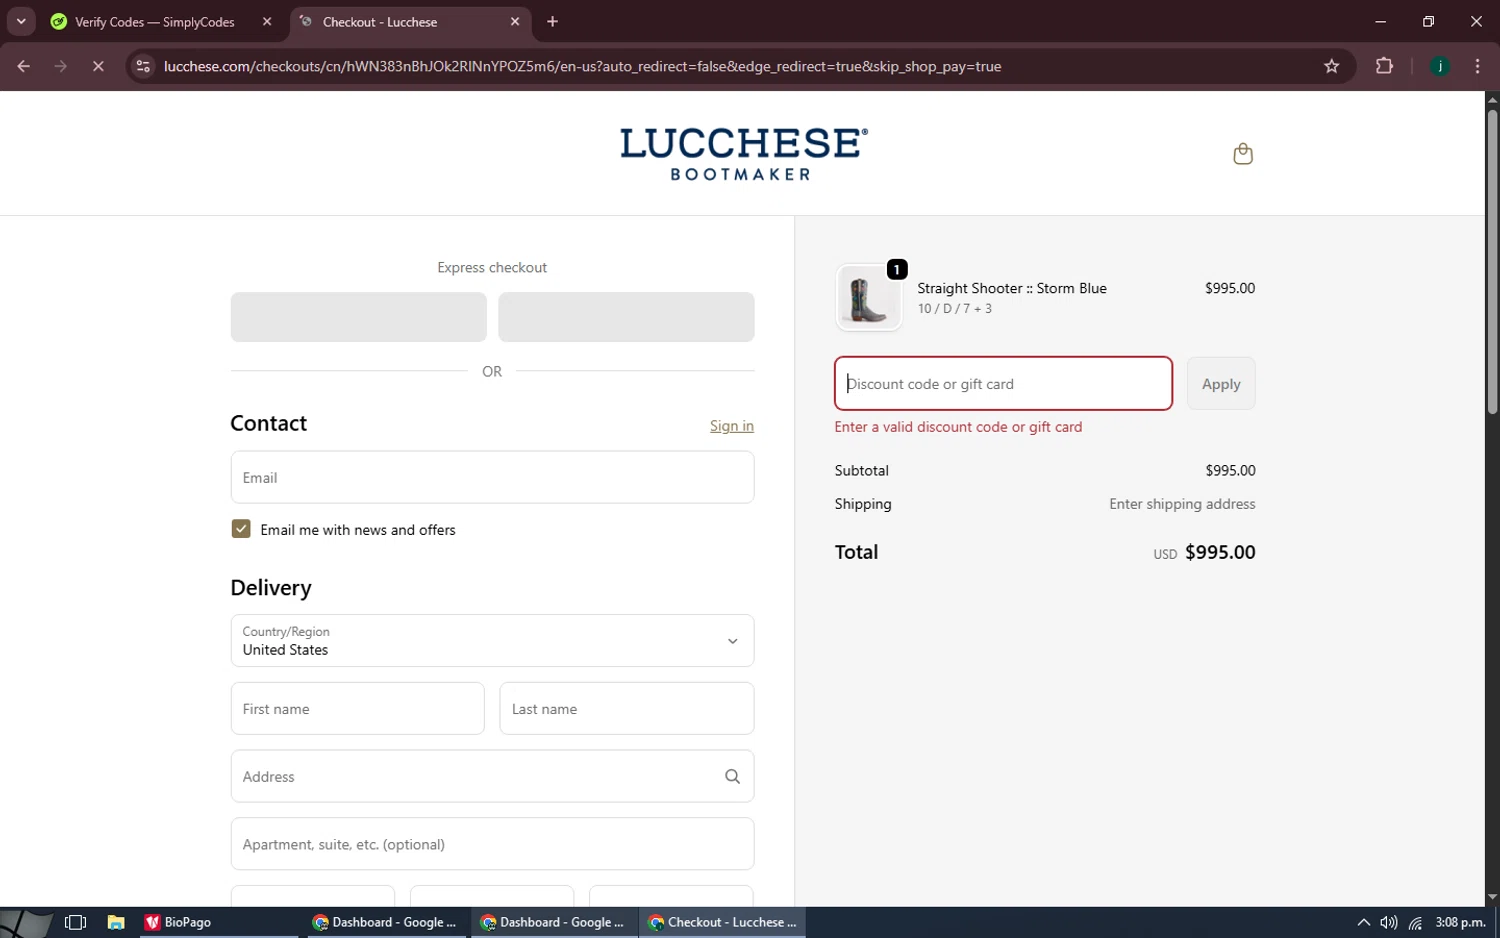Click the browser address bar URL

coord(582,66)
